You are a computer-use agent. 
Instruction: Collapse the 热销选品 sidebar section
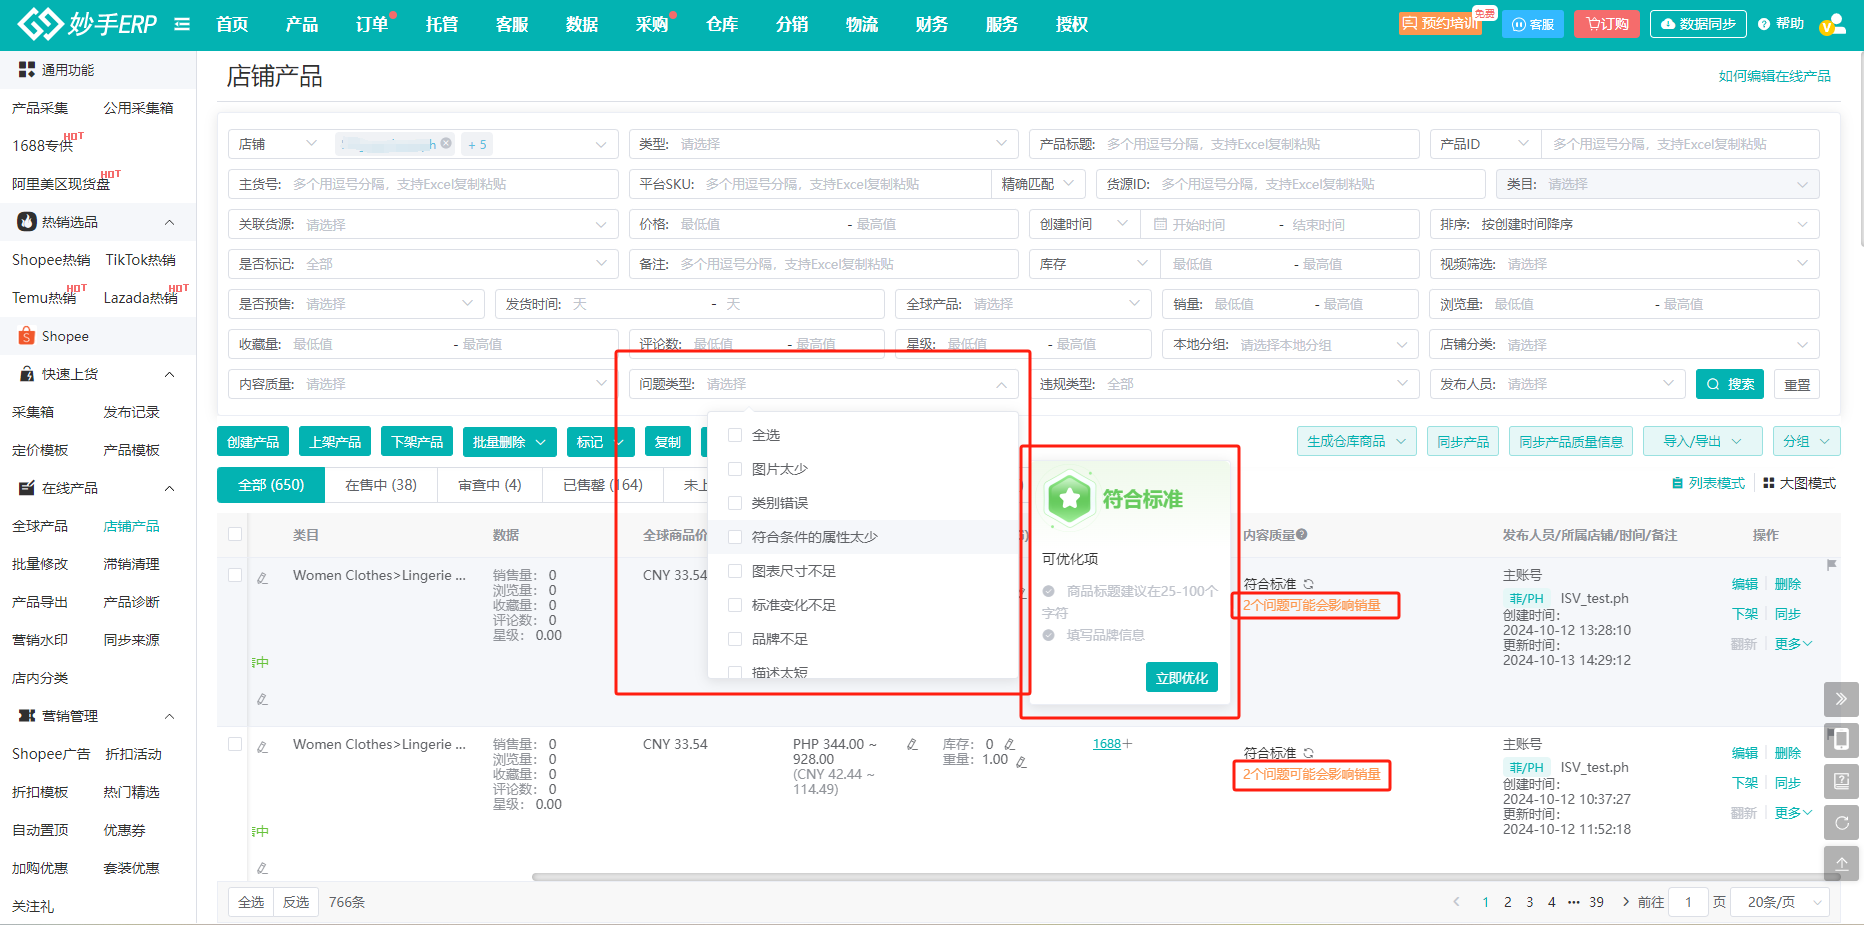169,222
